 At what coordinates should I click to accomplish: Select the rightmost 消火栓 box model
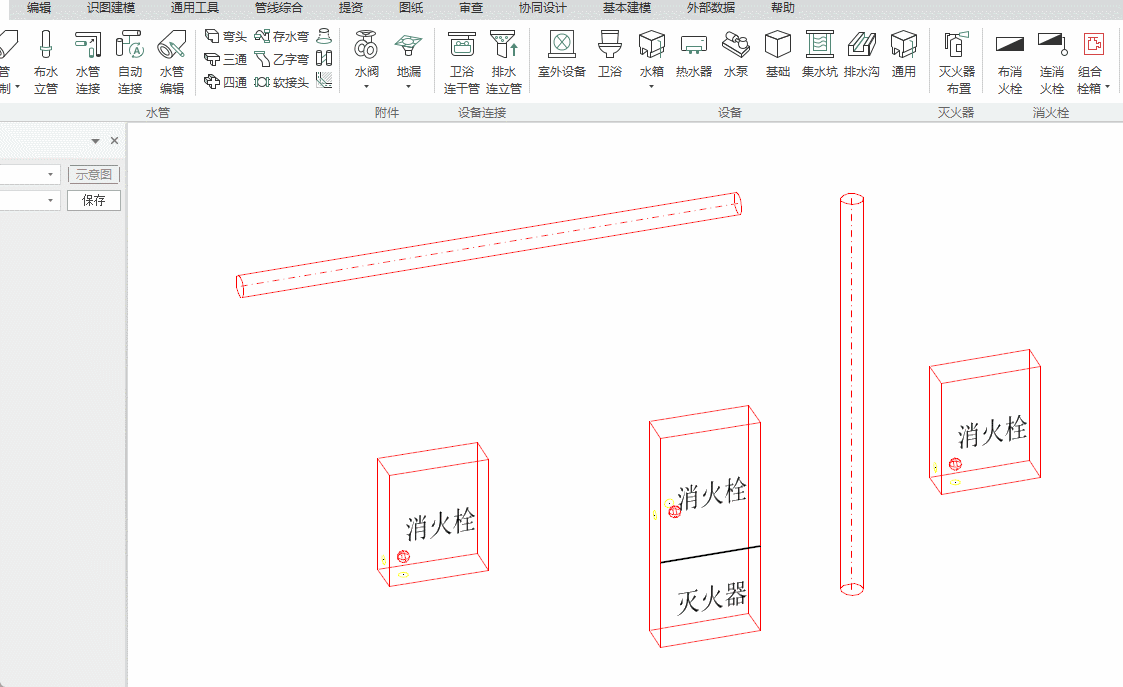point(985,422)
